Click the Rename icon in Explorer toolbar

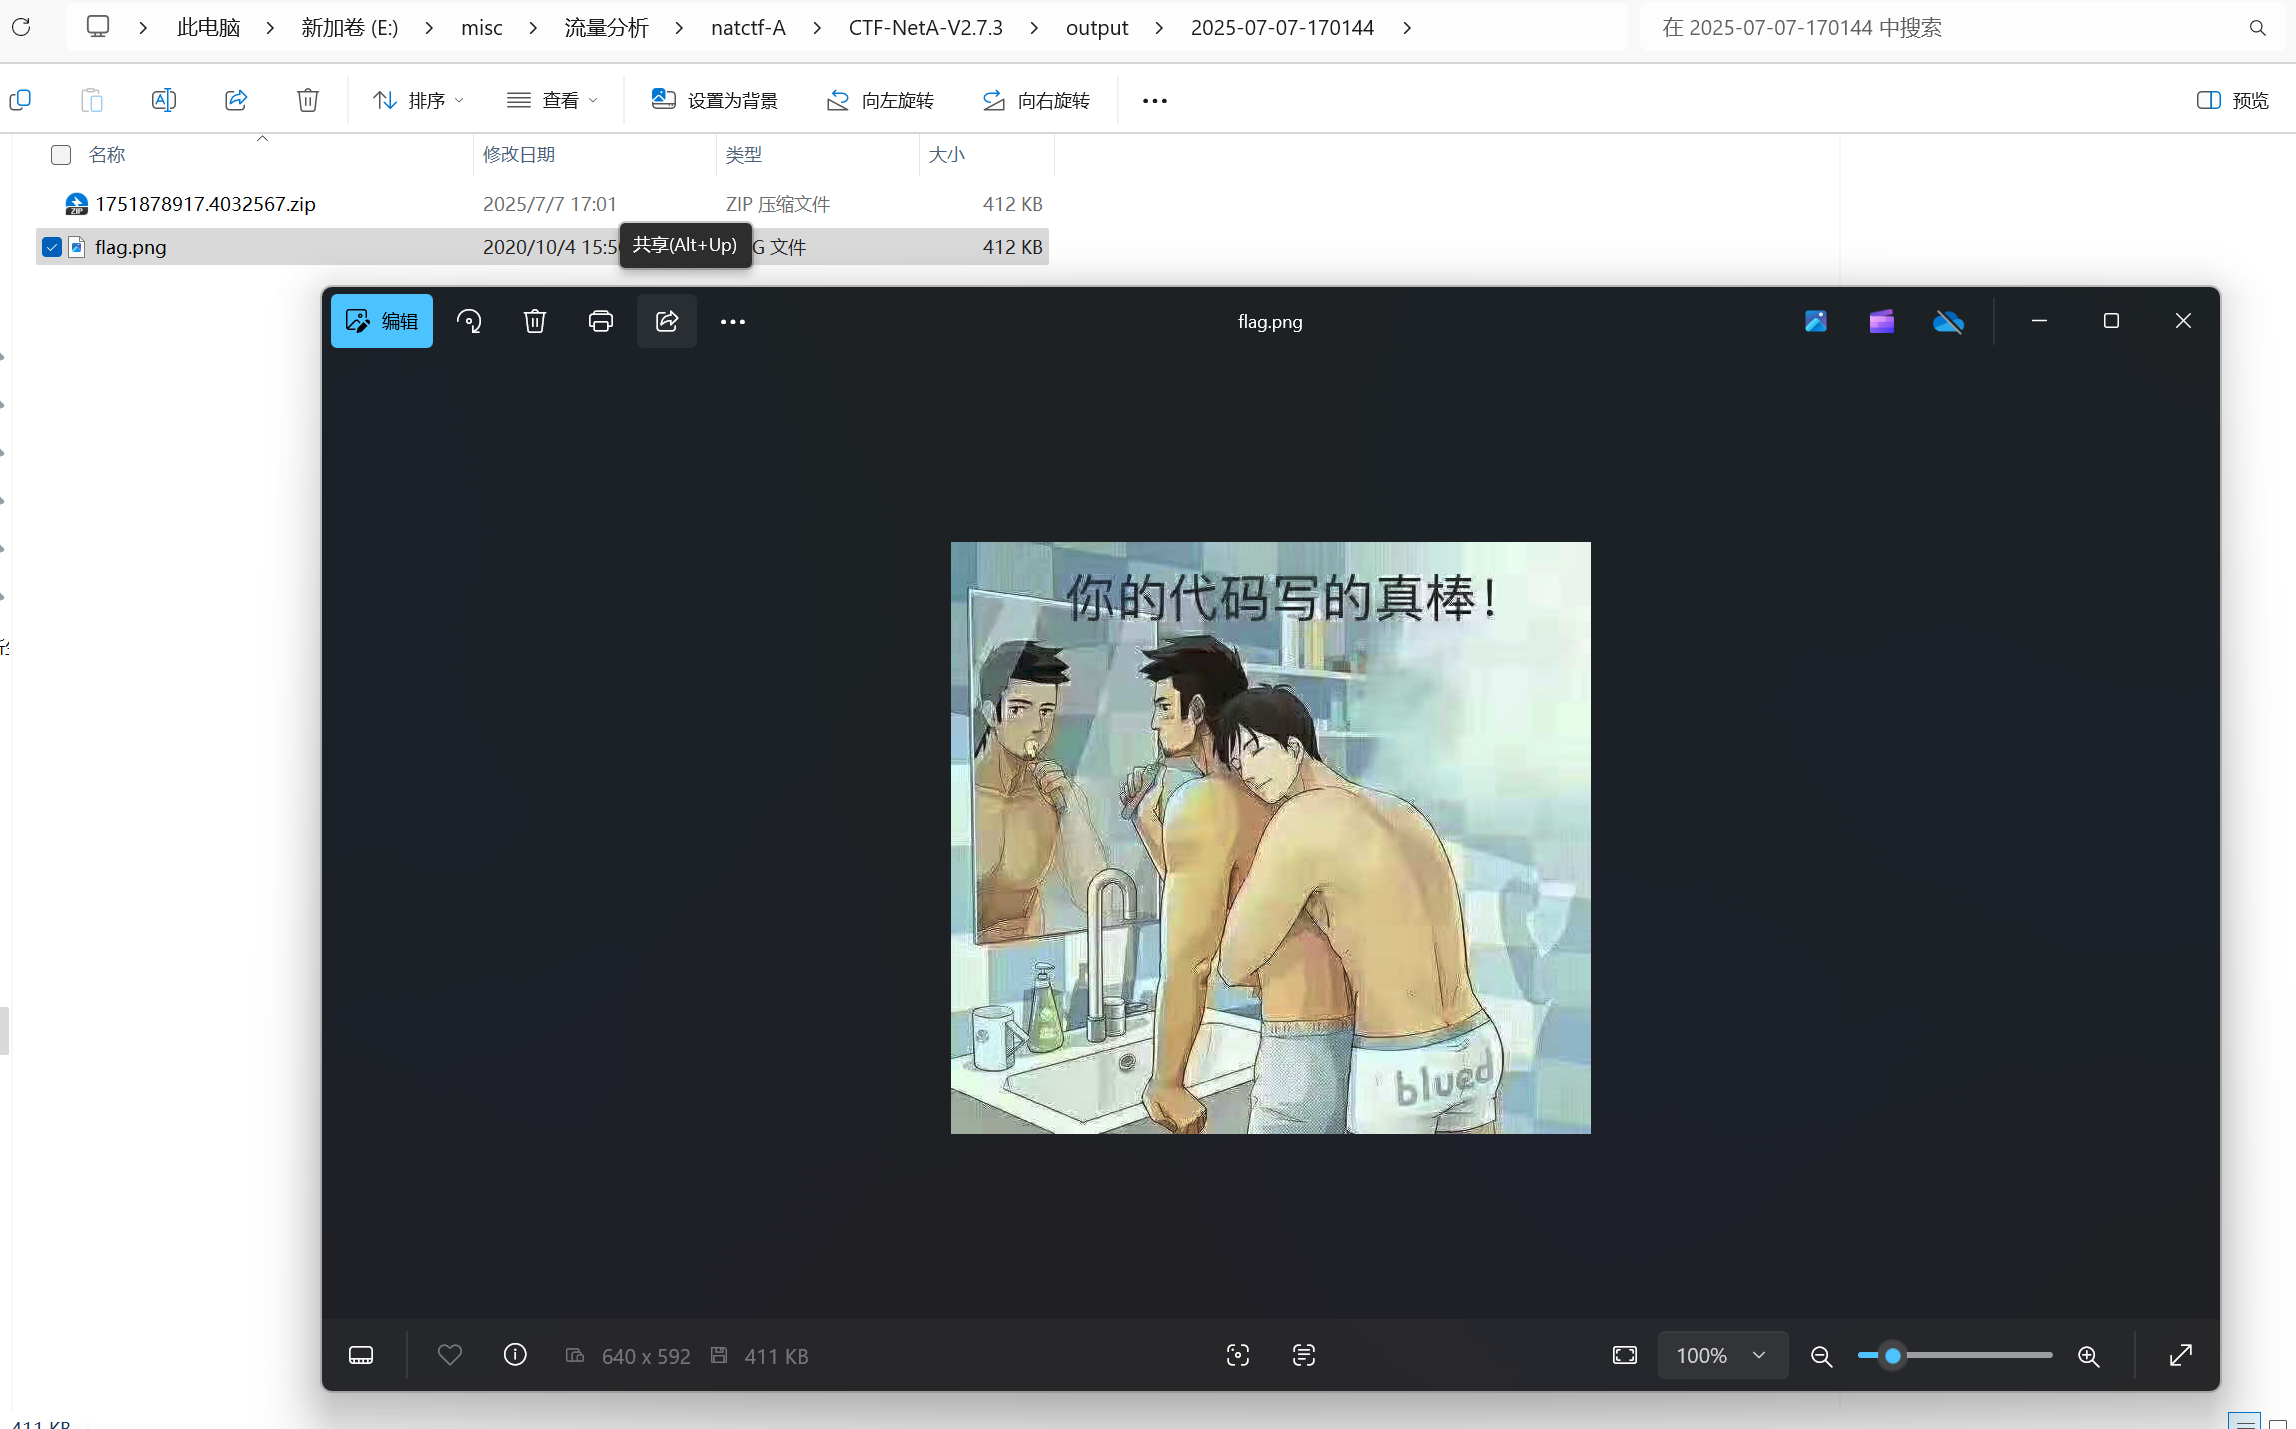pyautogui.click(x=164, y=100)
